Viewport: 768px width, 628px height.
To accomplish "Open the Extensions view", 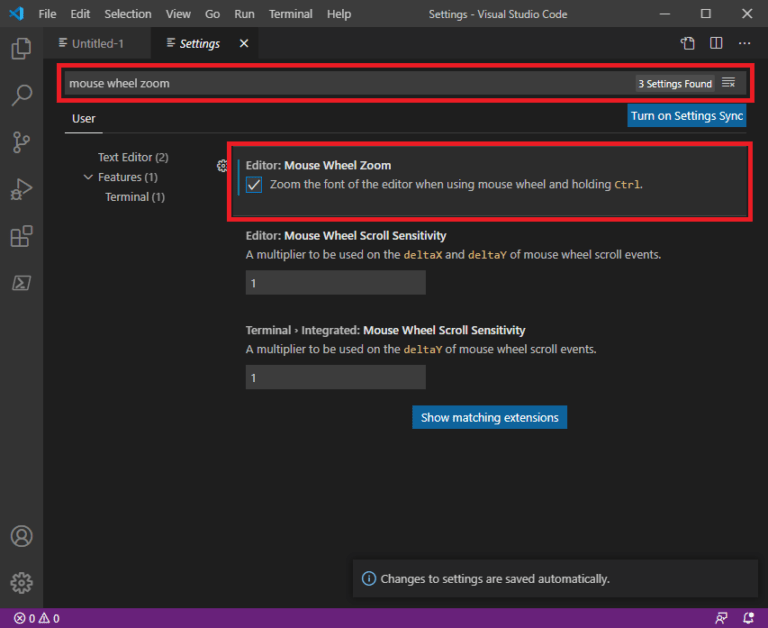I will click(x=21, y=236).
